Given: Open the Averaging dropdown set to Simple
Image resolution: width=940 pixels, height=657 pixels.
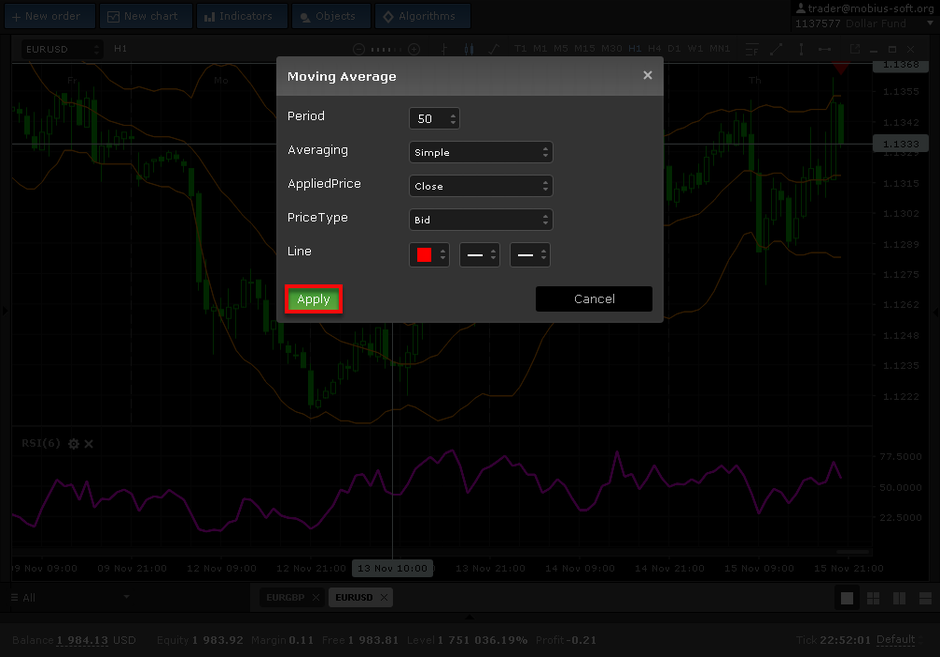Looking at the screenshot, I should [480, 152].
